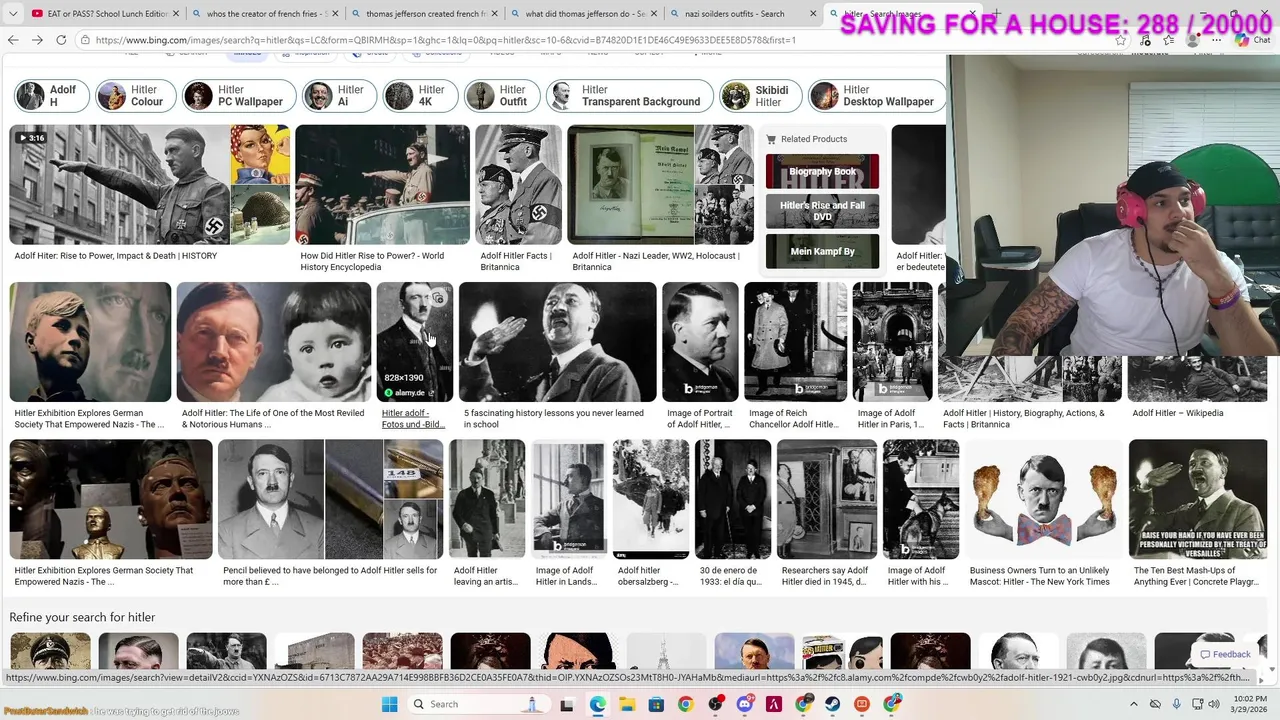This screenshot has width=1280, height=720.
Task: Open the Adolf Hitler – Wikipedia caption link
Action: pyautogui.click(x=1178, y=413)
